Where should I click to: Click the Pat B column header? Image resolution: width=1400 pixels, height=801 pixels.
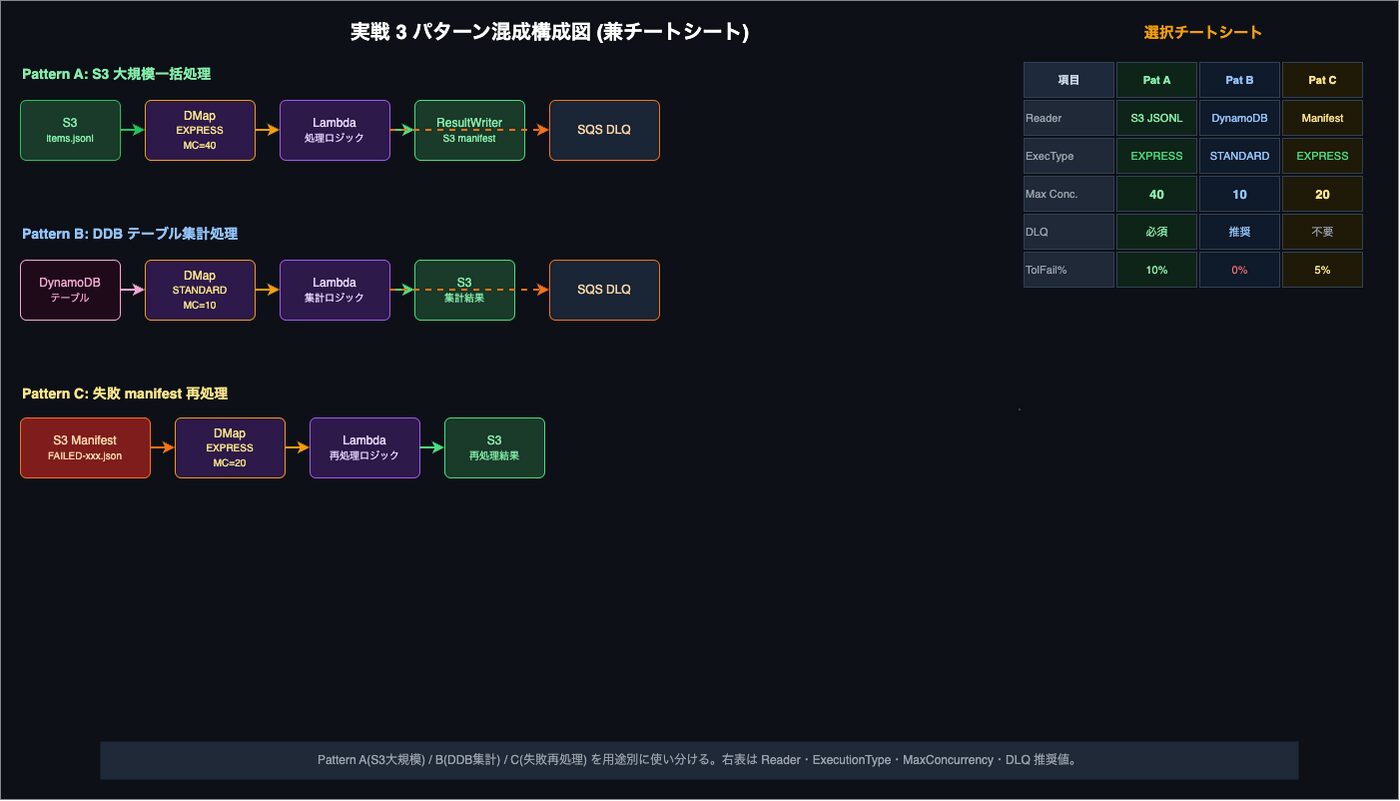(x=1240, y=80)
